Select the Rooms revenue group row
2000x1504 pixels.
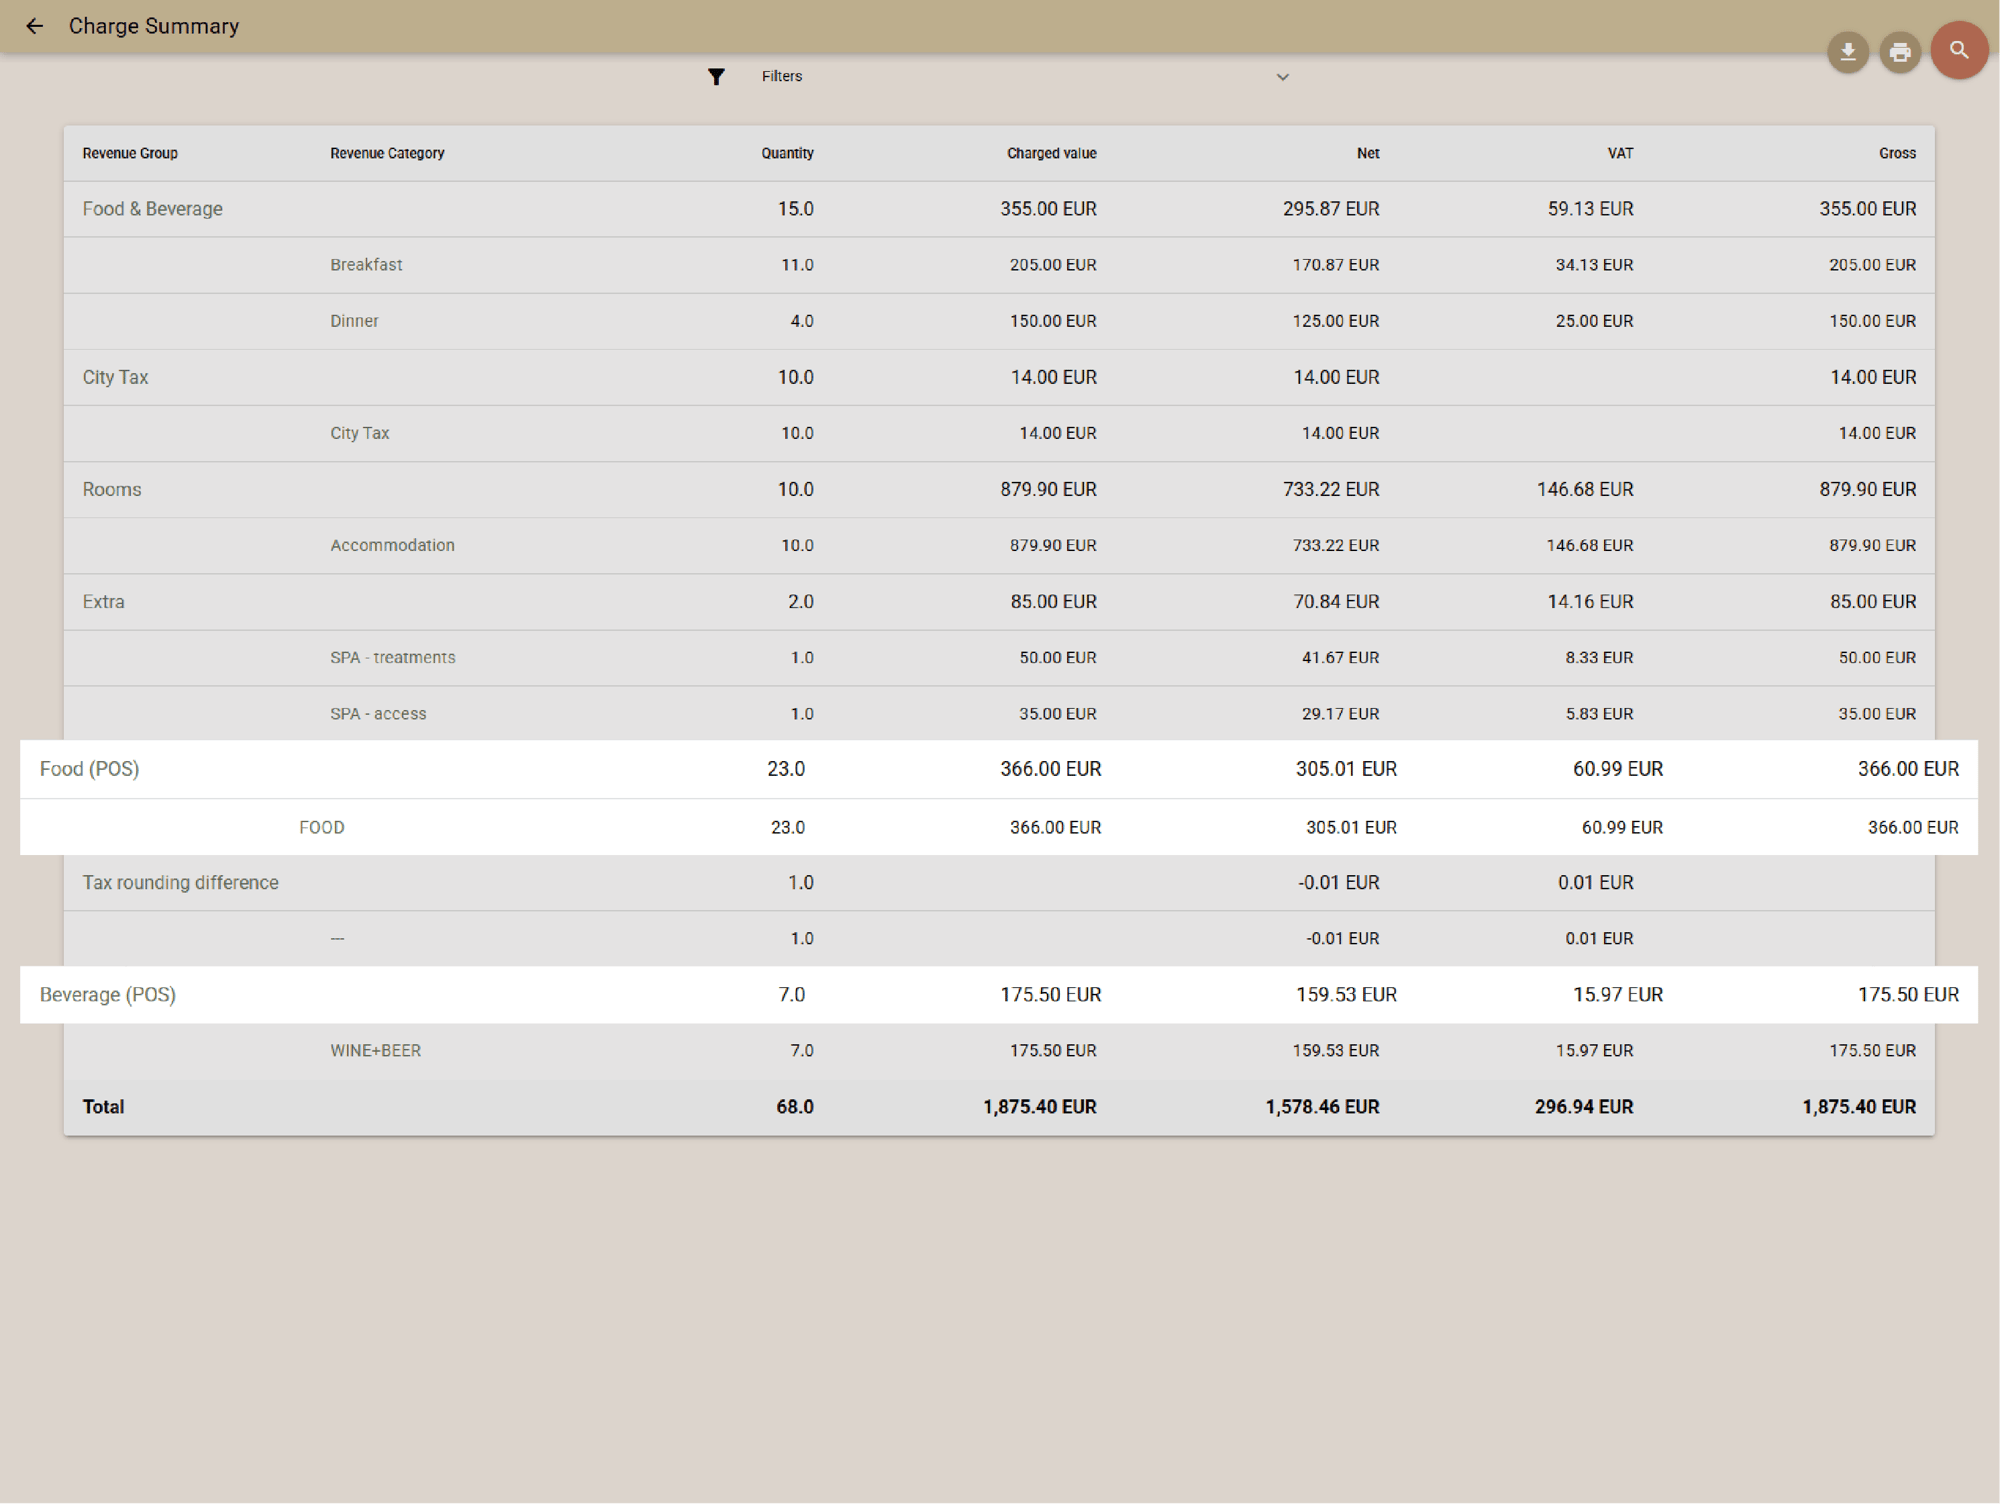(x=112, y=489)
